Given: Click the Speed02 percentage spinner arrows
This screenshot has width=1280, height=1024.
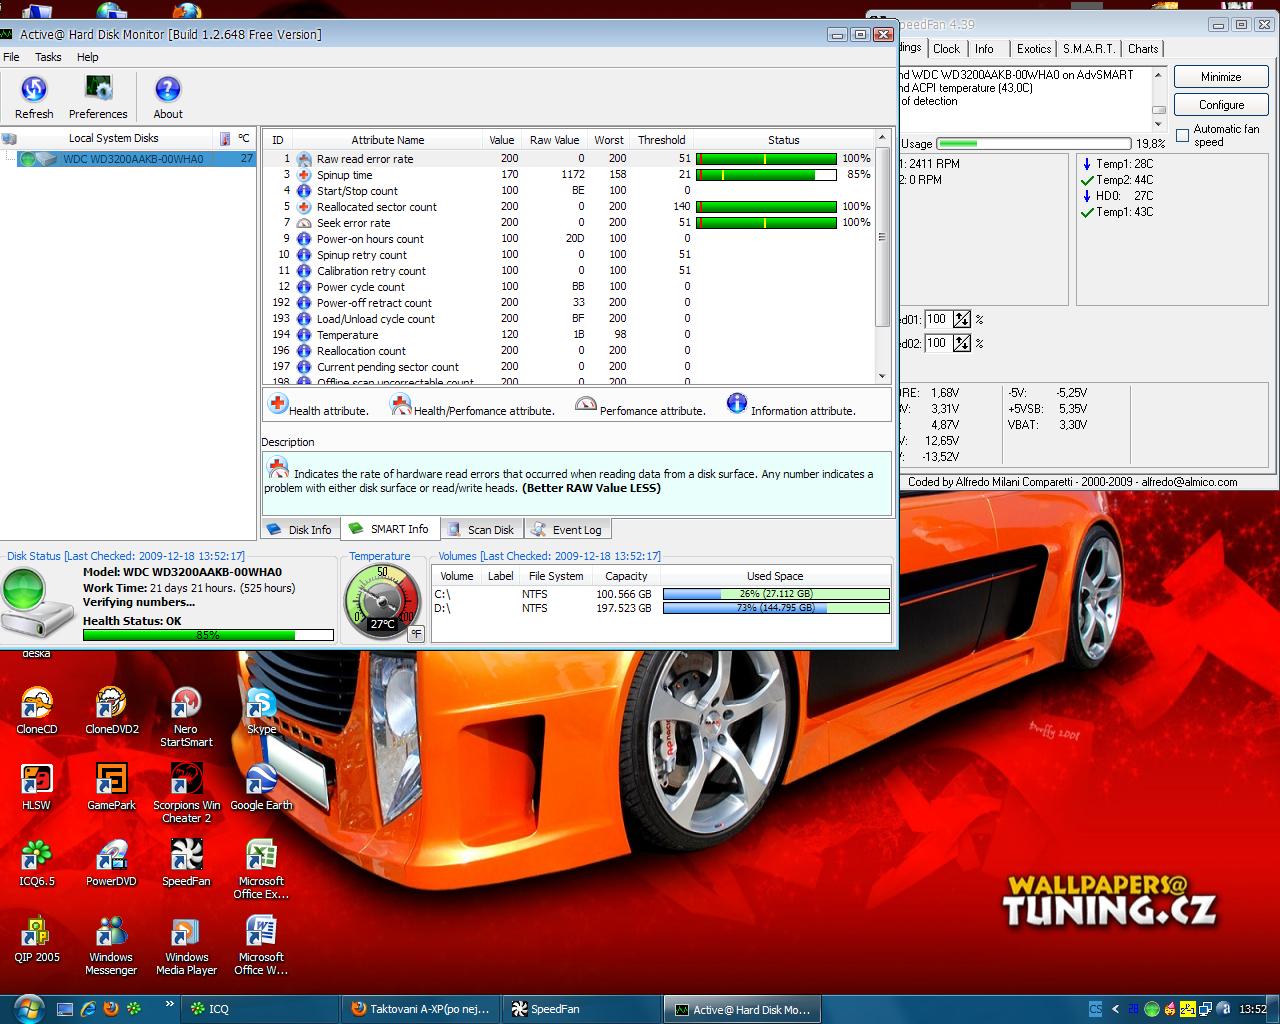Looking at the screenshot, I should [962, 343].
